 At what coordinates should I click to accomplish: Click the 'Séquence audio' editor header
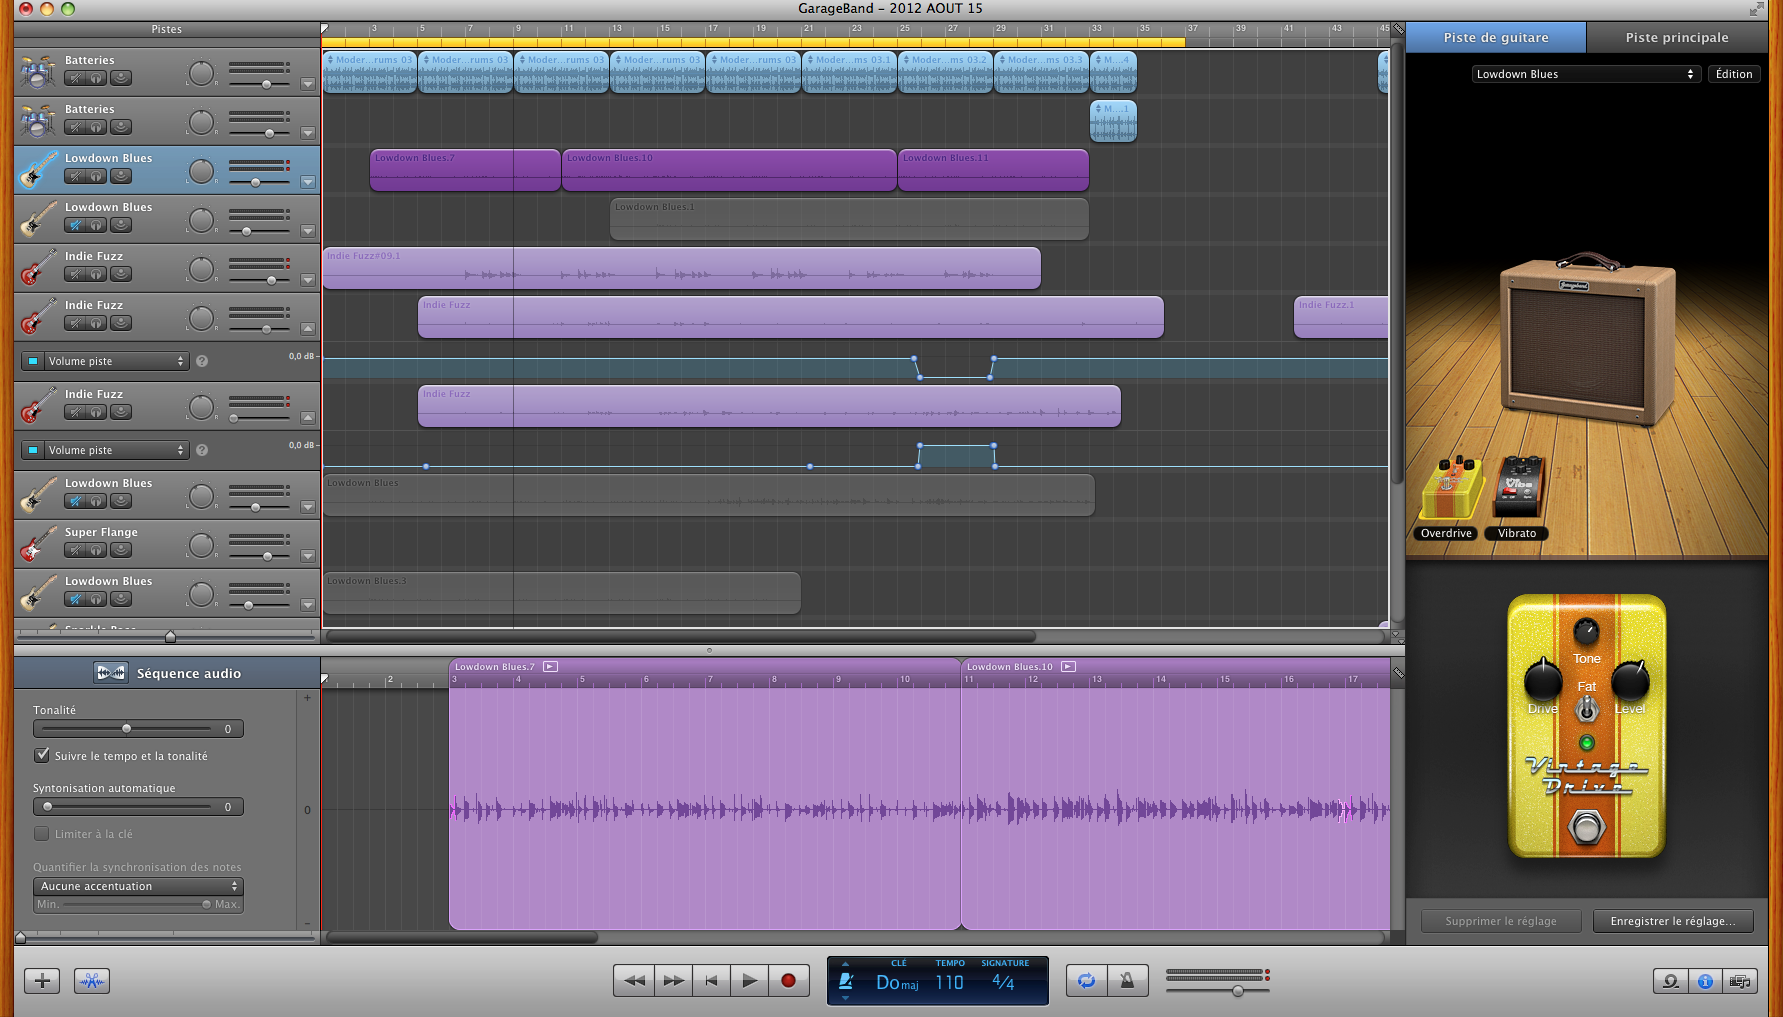[x=167, y=673]
